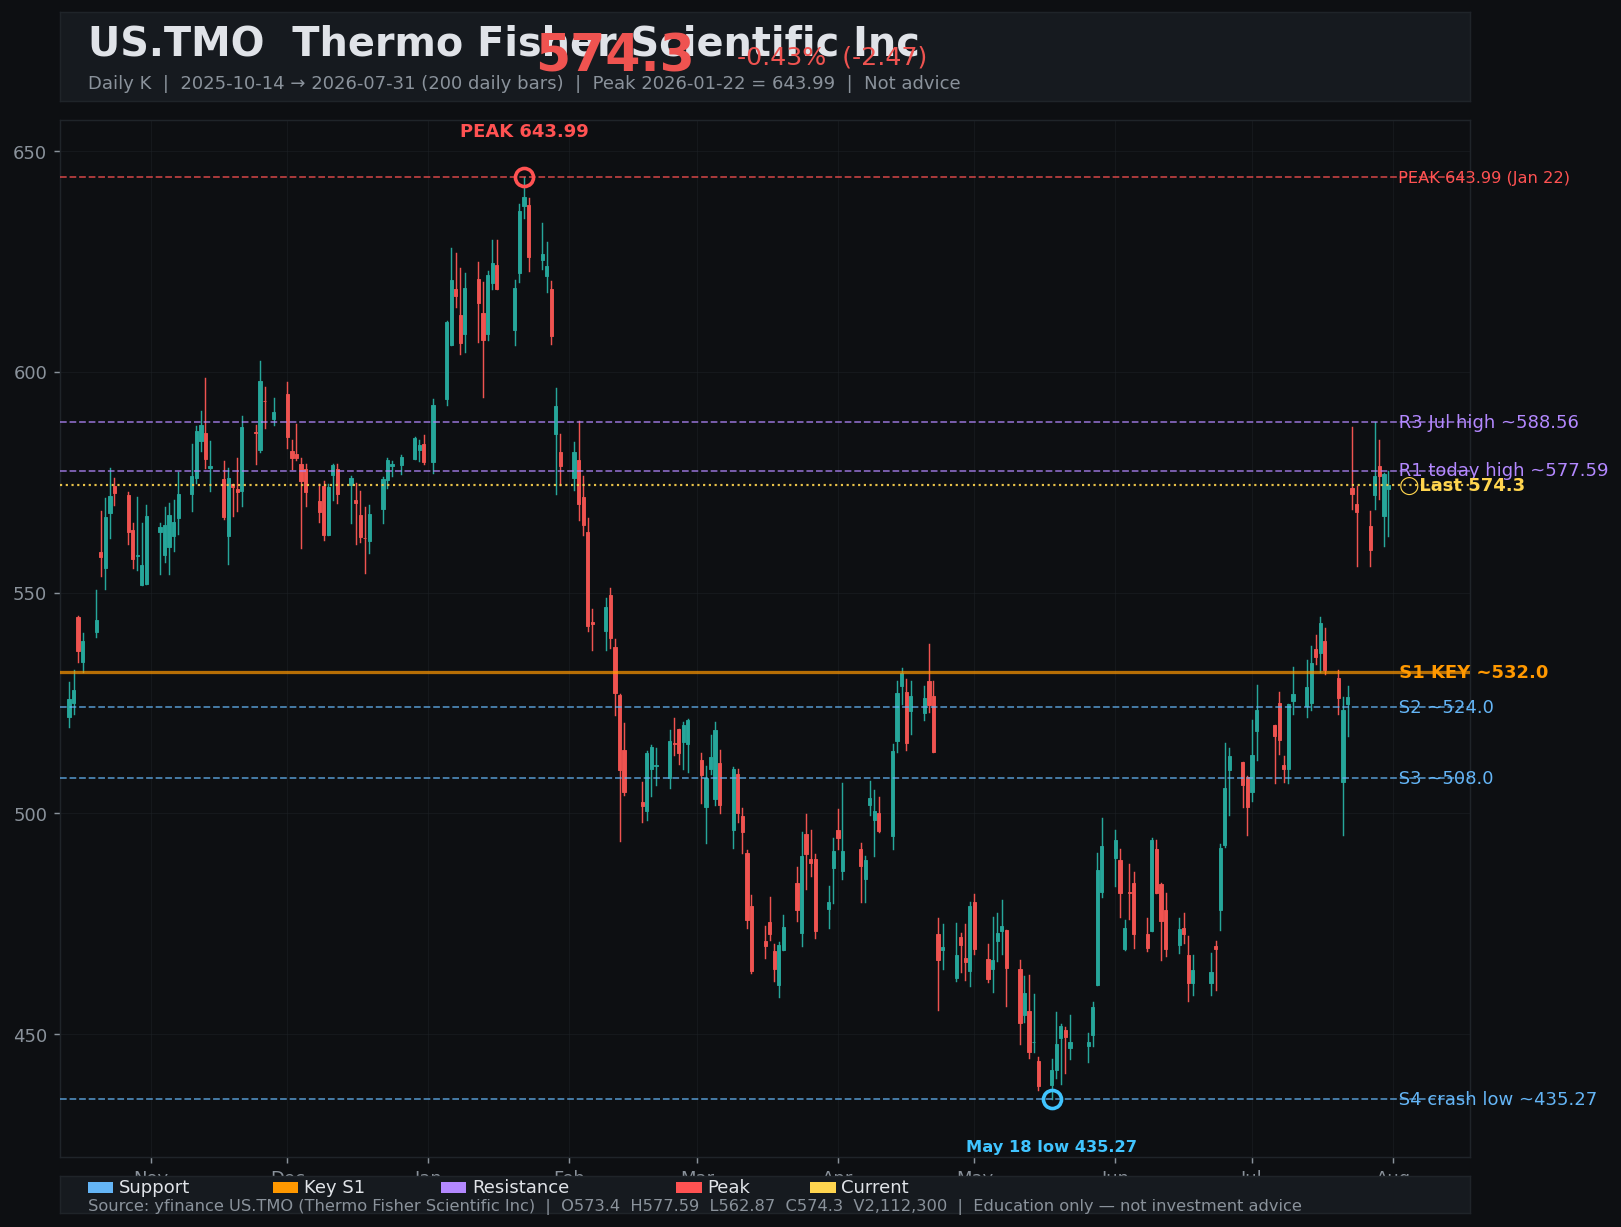Image resolution: width=1621 pixels, height=1227 pixels.
Task: Click the "Last 574.3" price label
Action: point(1472,486)
